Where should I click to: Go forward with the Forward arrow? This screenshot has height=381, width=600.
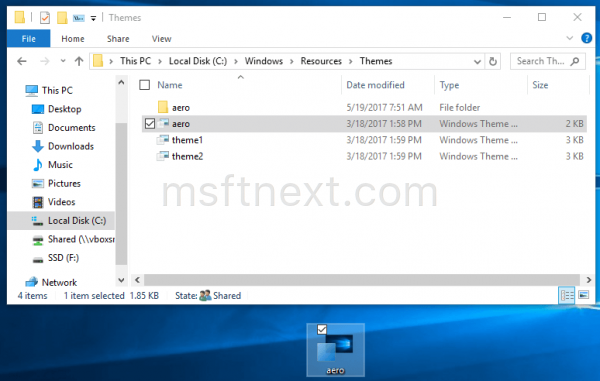(x=45, y=61)
